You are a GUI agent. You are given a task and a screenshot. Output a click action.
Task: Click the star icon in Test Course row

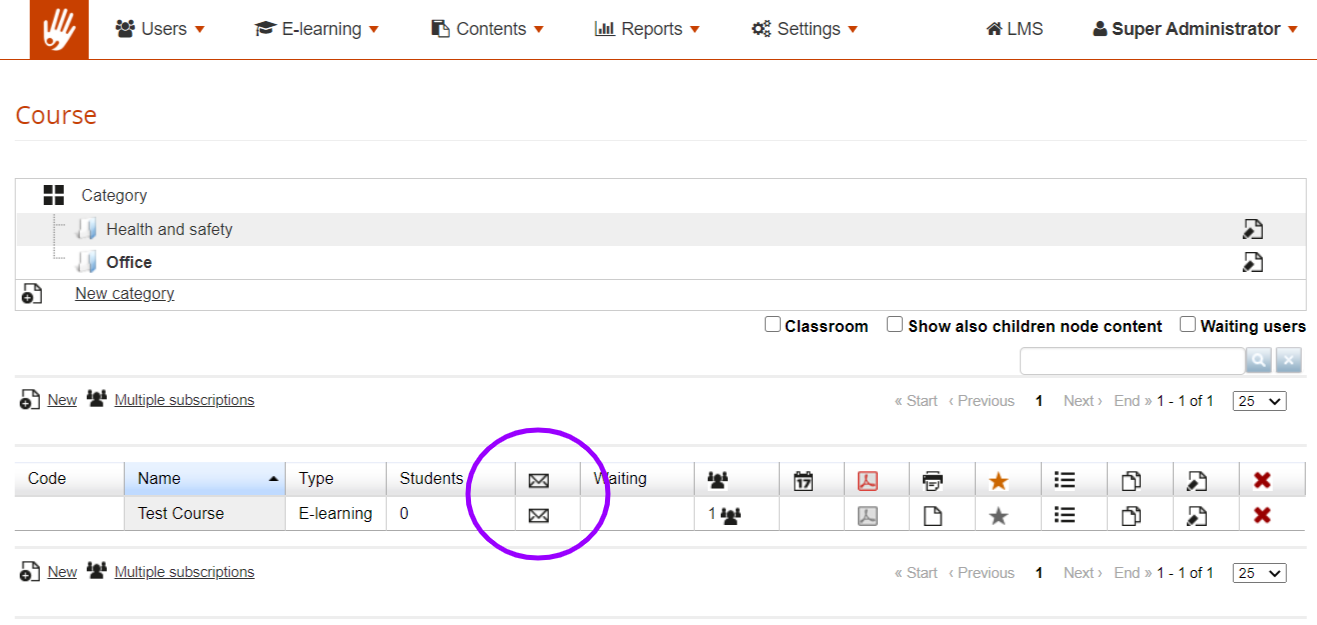coord(998,515)
